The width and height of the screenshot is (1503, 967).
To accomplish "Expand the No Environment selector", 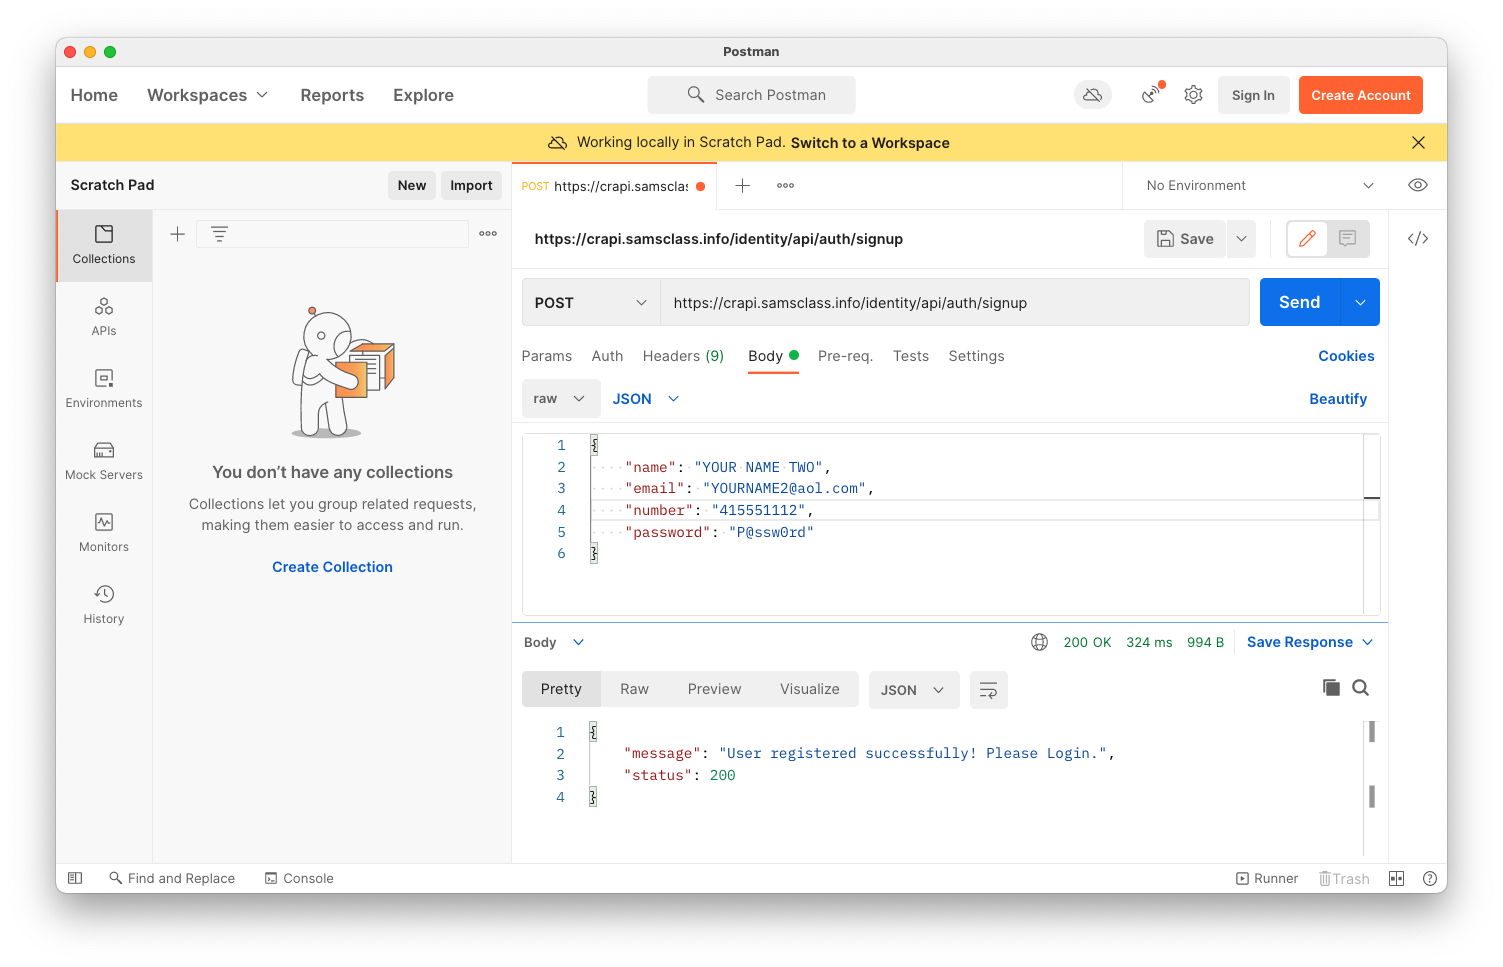I will coord(1259,186).
